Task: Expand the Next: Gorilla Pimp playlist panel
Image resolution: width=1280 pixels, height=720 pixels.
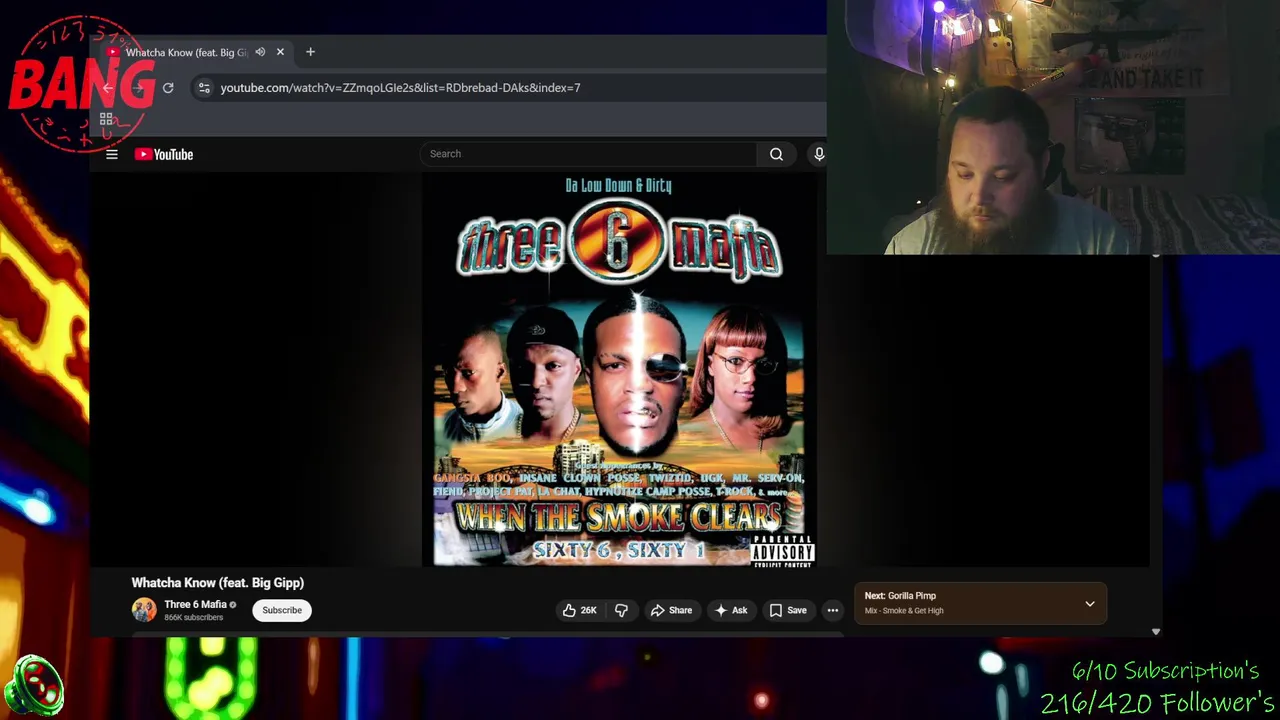Action: pyautogui.click(x=1090, y=604)
